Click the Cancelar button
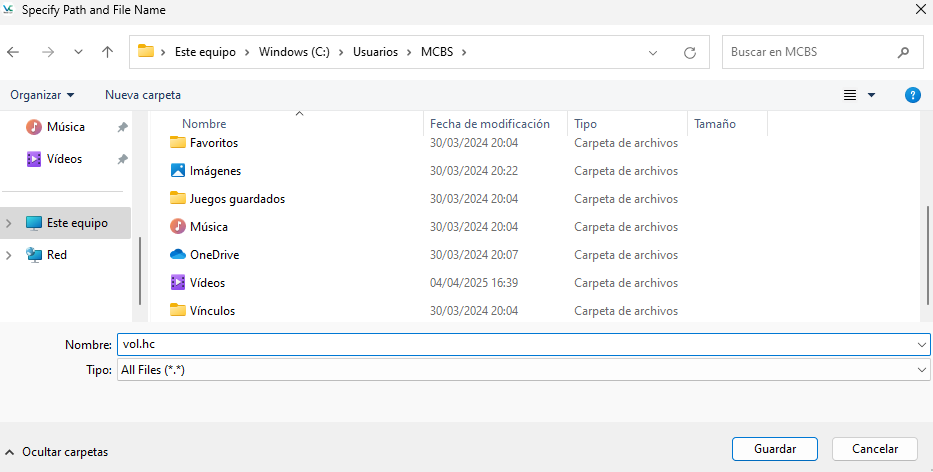This screenshot has height=472, width=933. 875,450
